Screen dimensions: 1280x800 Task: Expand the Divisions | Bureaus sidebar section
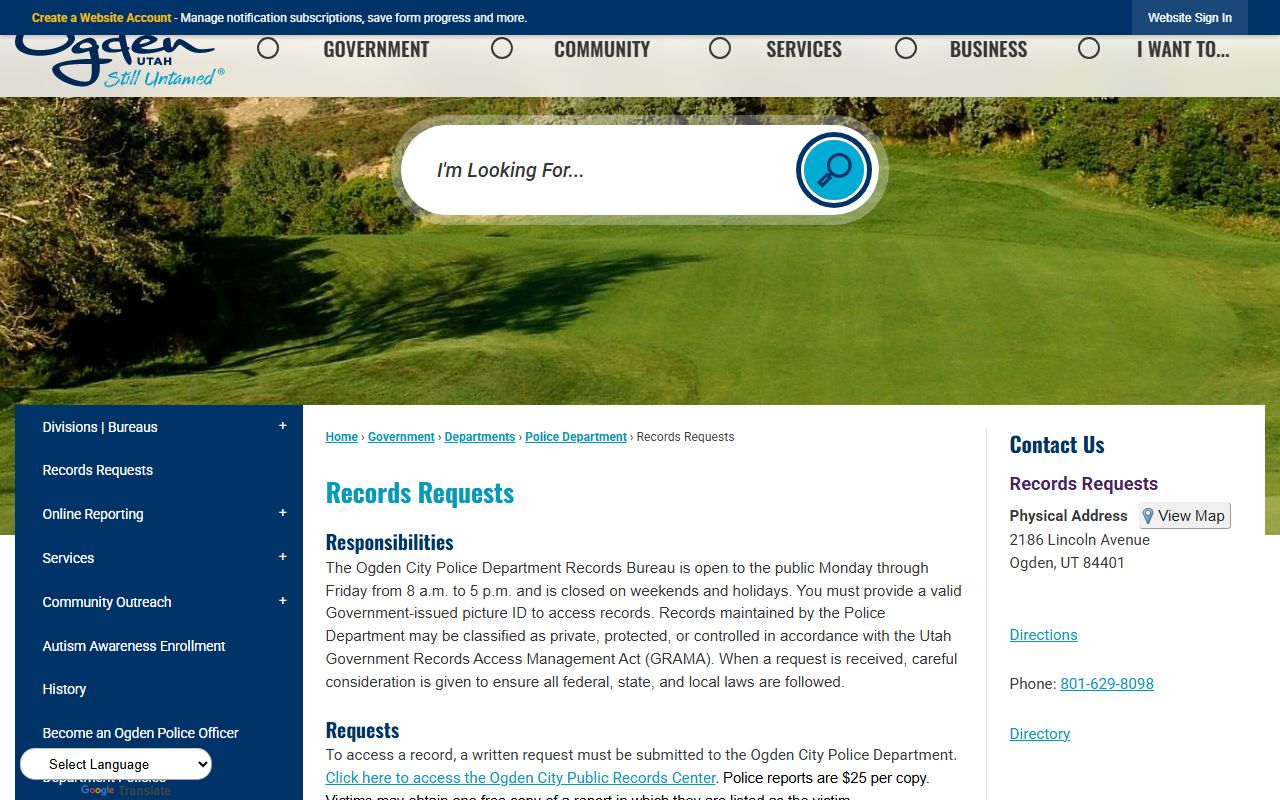(x=282, y=426)
